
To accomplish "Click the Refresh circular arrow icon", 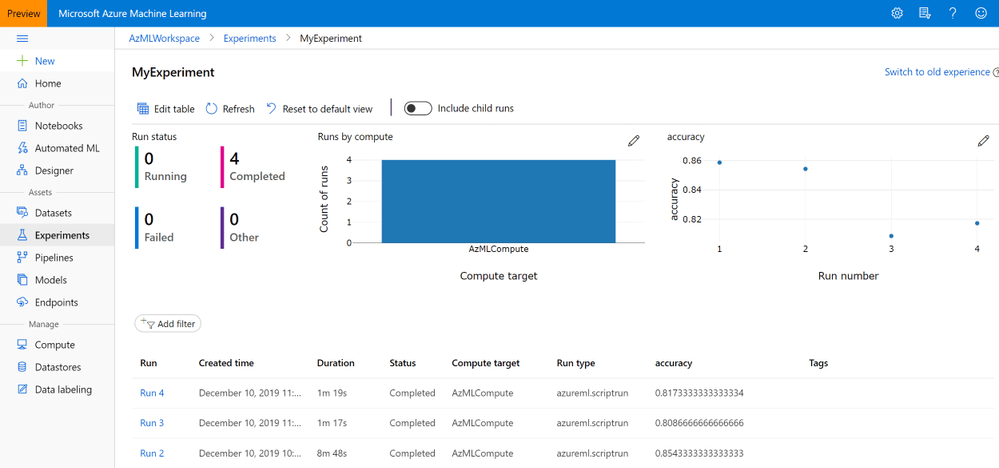I will point(212,109).
